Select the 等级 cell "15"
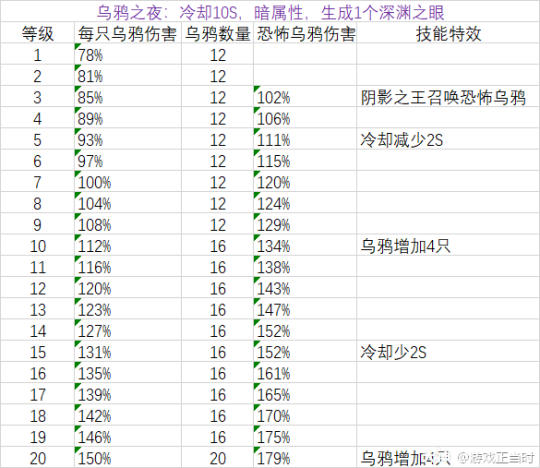The width and height of the screenshot is (540, 468). [38, 352]
